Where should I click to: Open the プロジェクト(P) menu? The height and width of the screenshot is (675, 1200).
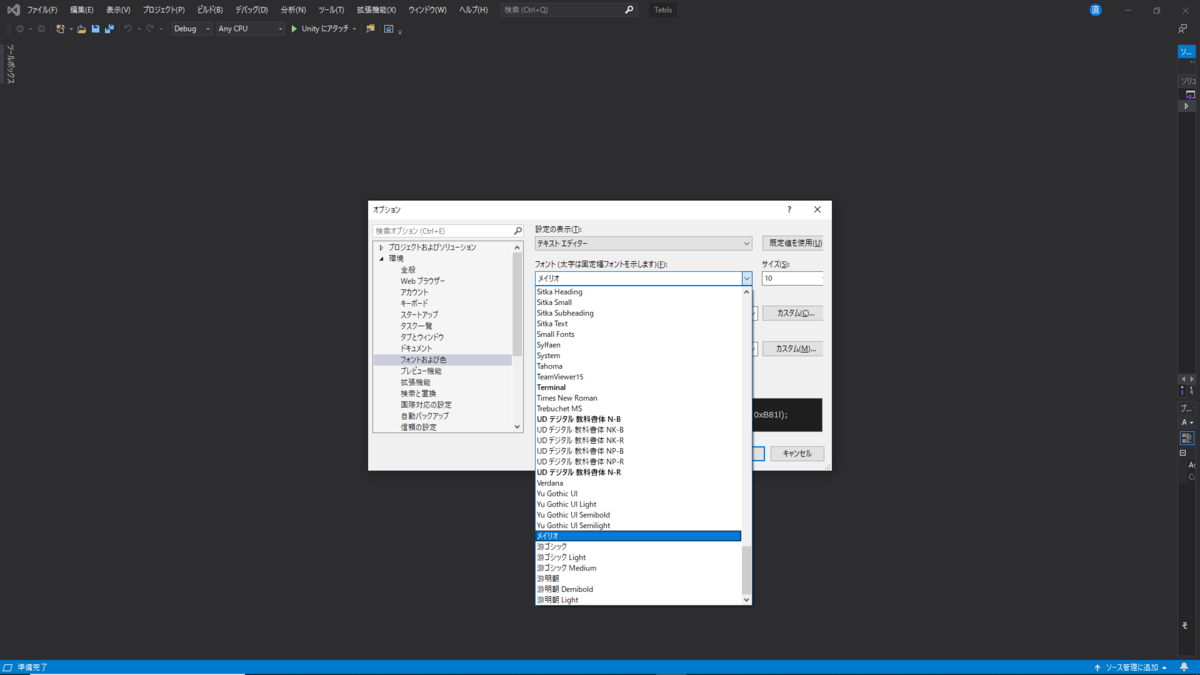[x=164, y=10]
